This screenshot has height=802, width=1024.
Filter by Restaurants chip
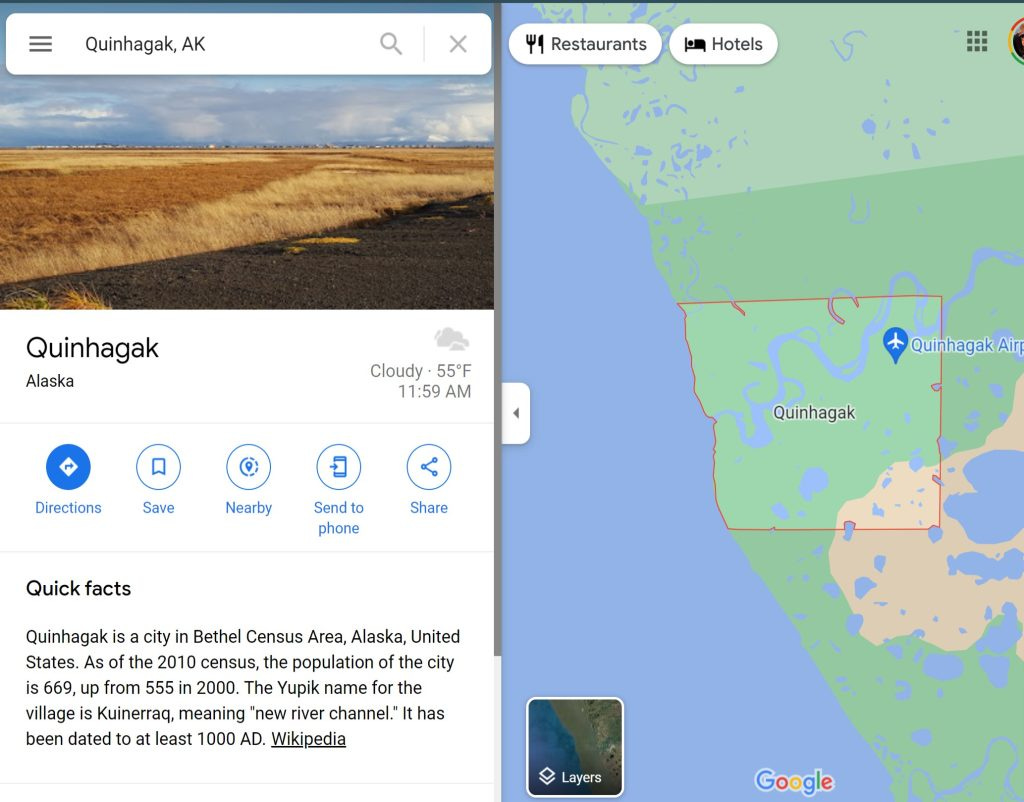point(585,44)
